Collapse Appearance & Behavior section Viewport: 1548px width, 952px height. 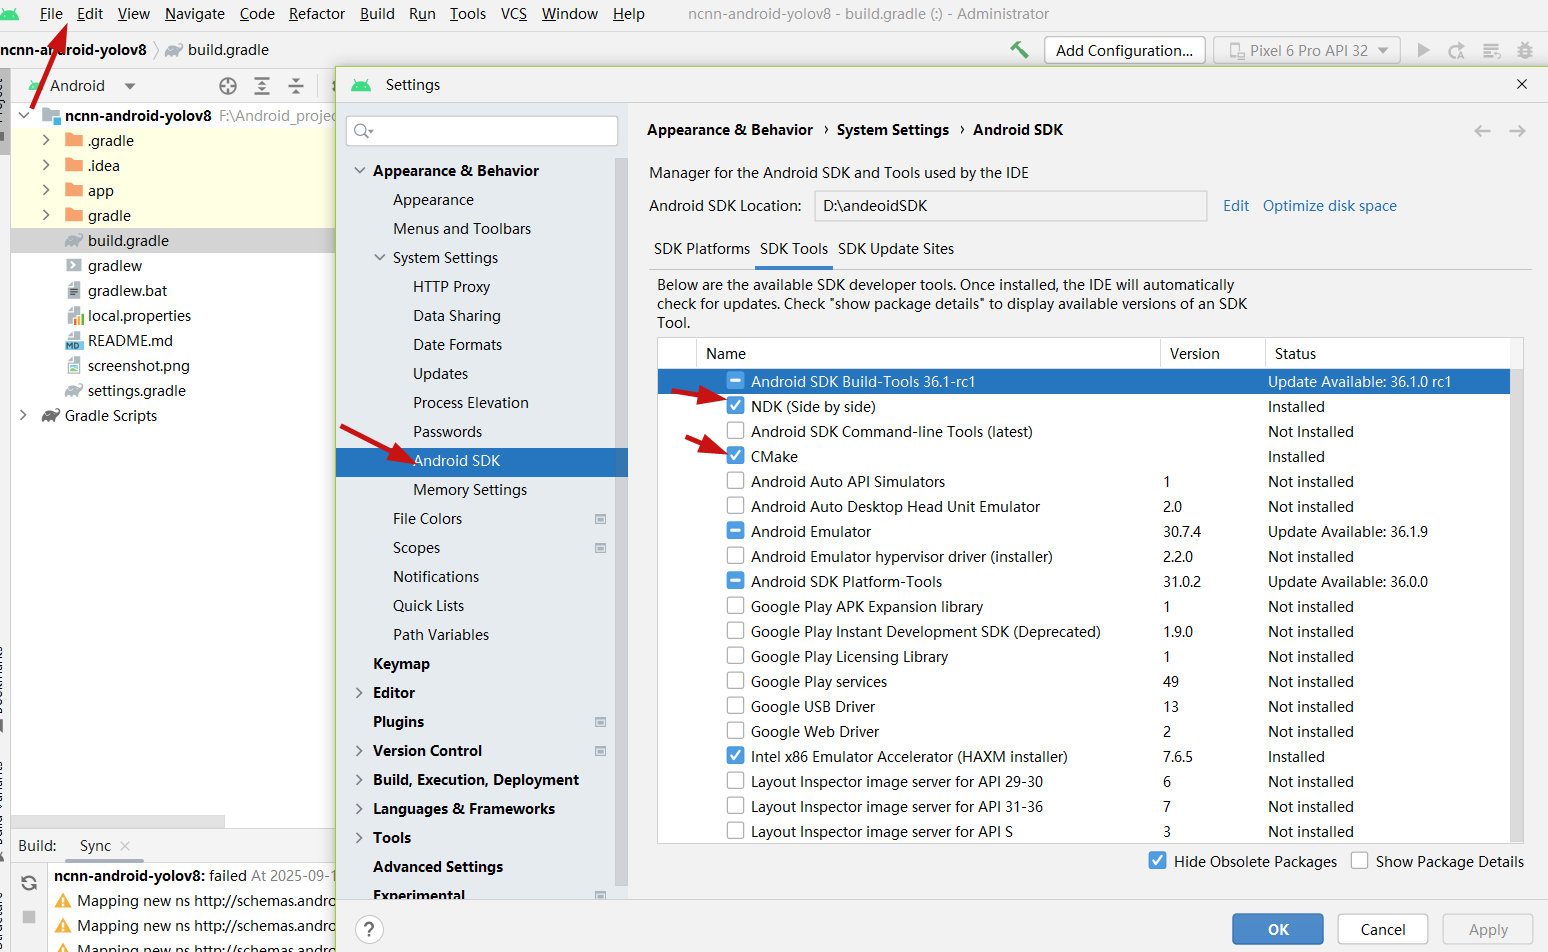[359, 171]
